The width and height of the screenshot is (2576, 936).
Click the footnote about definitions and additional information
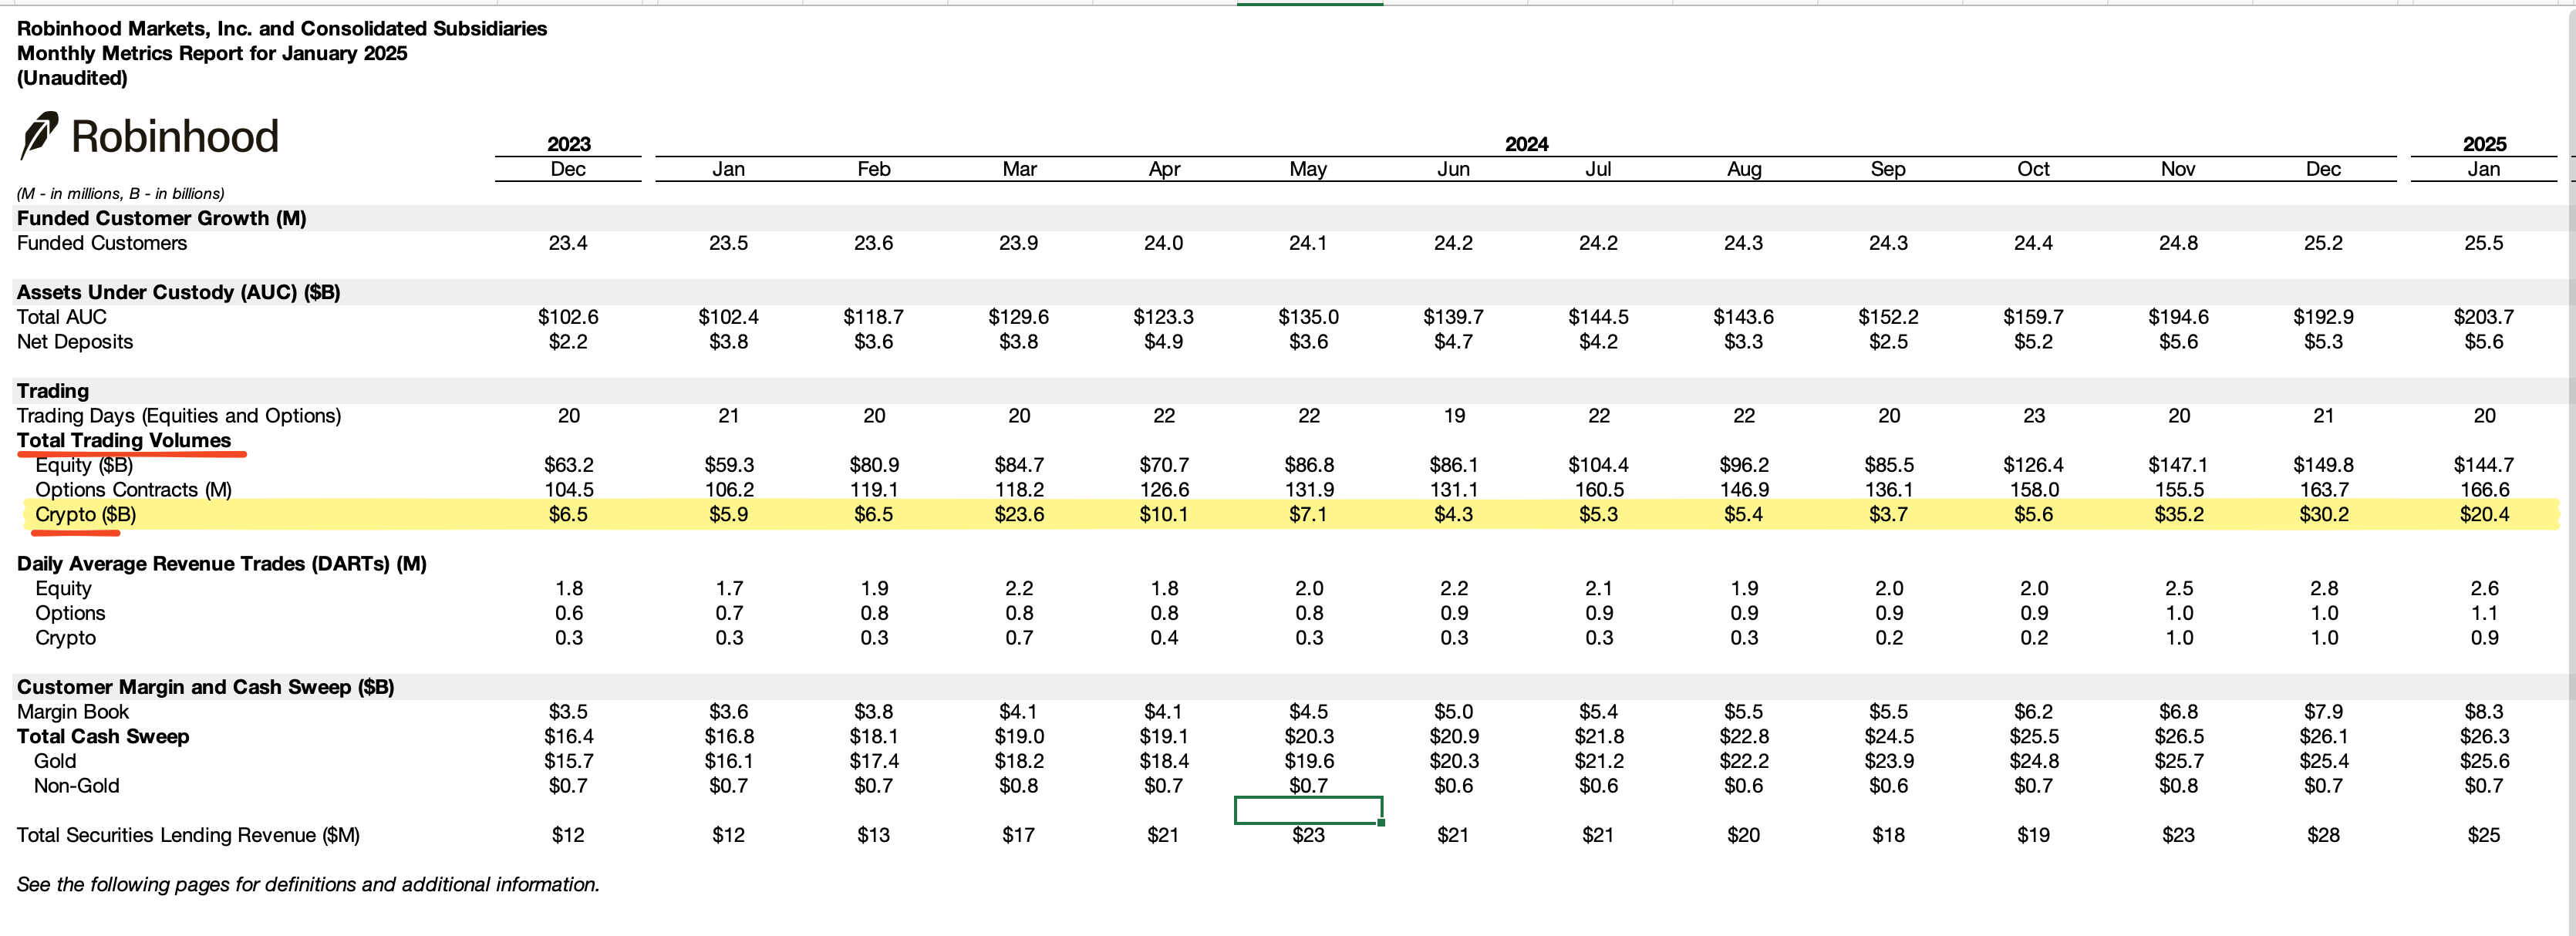pos(308,885)
